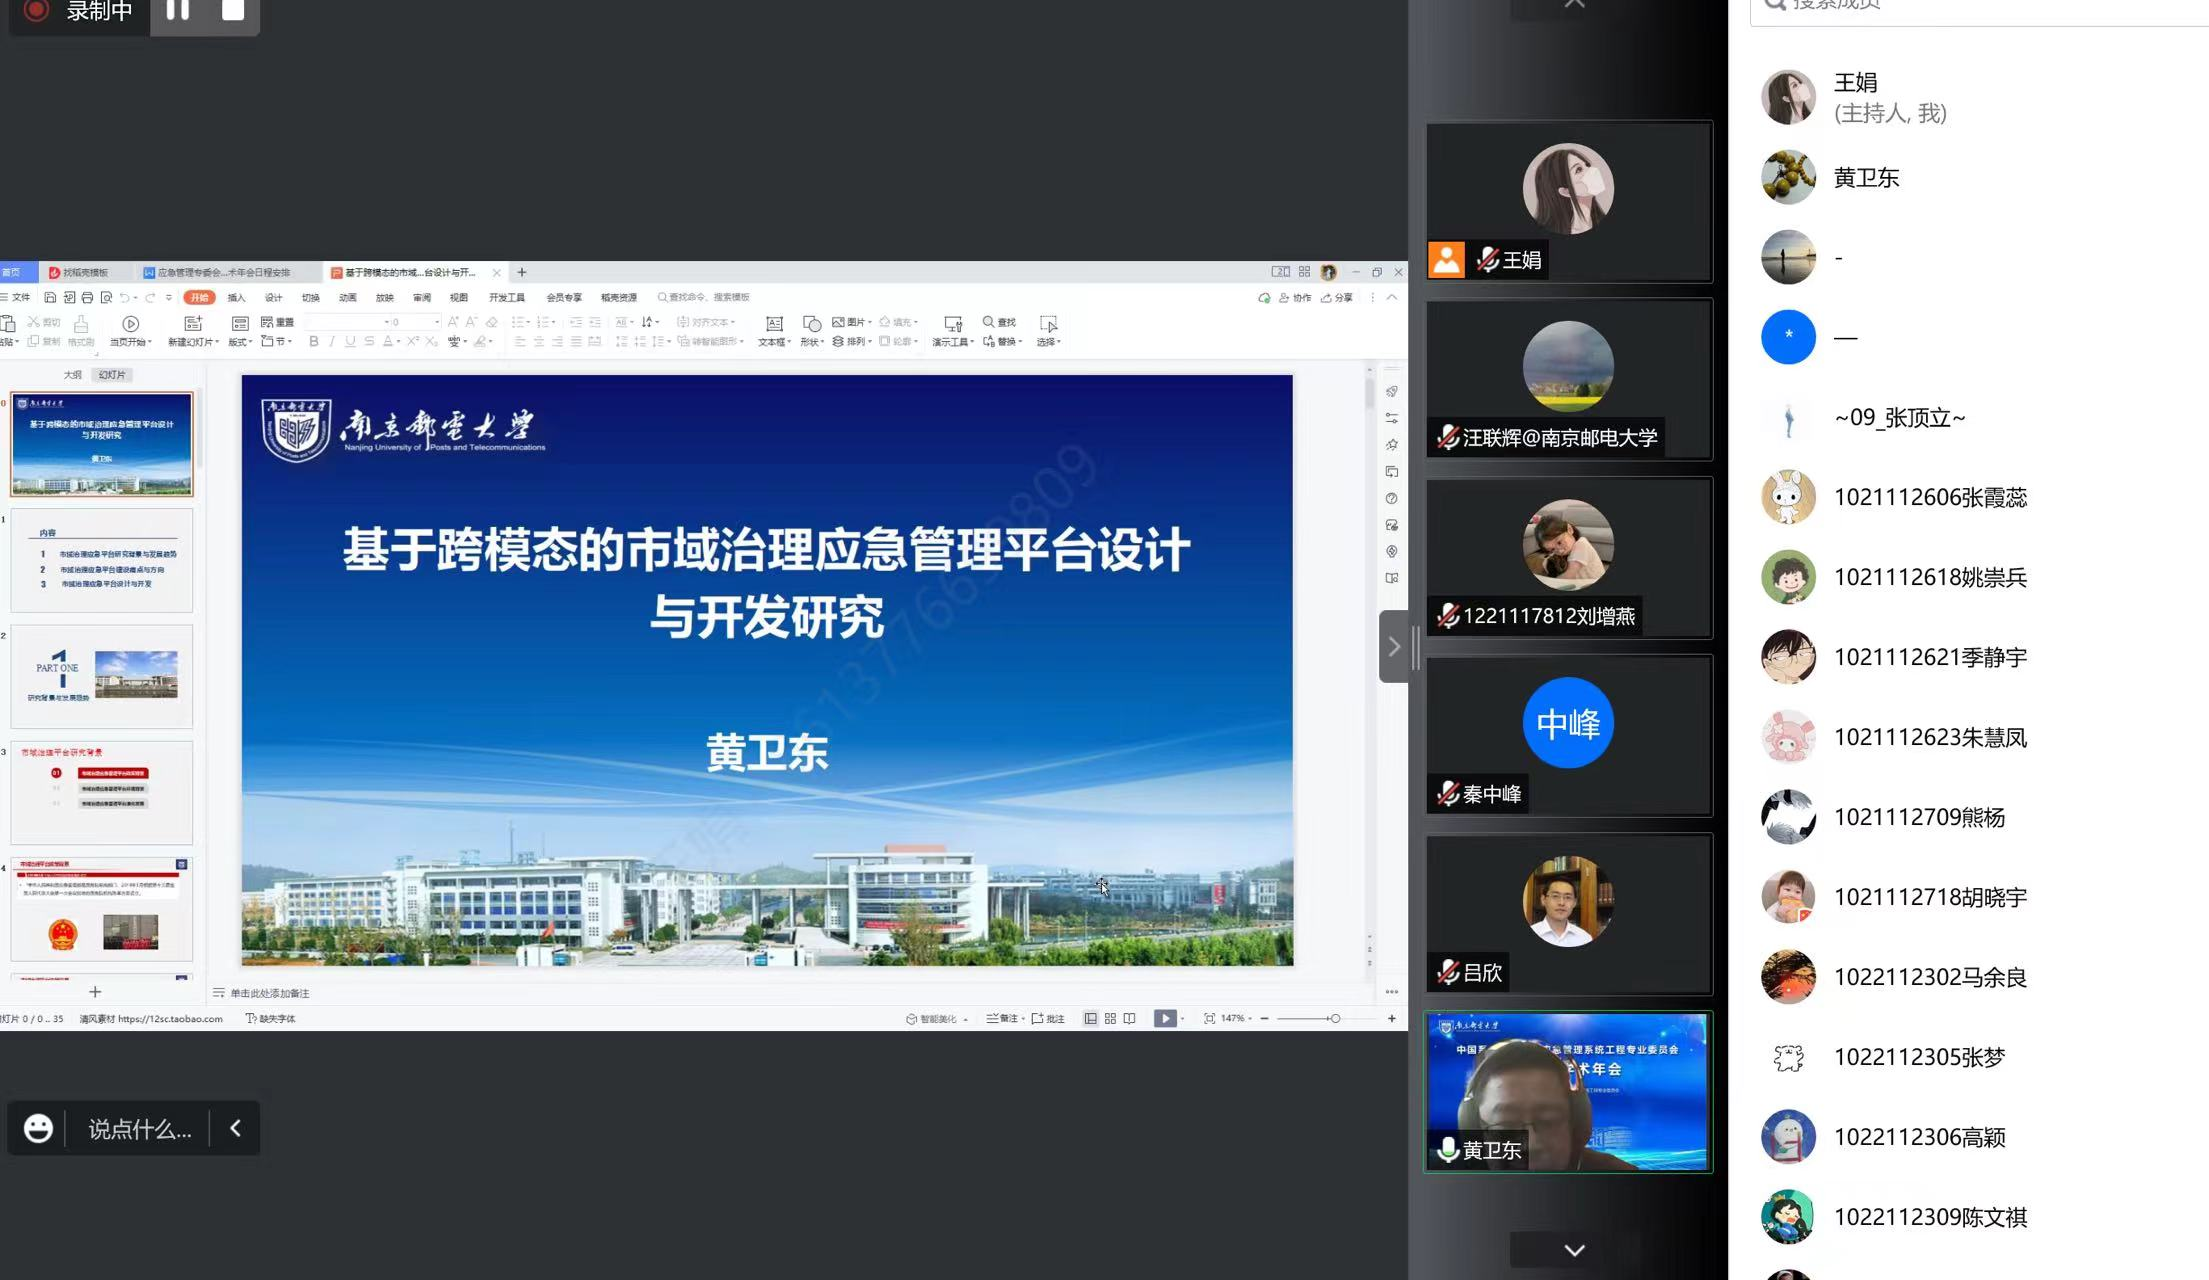Pause the meeting recording
The image size is (2209, 1280).
tap(178, 10)
